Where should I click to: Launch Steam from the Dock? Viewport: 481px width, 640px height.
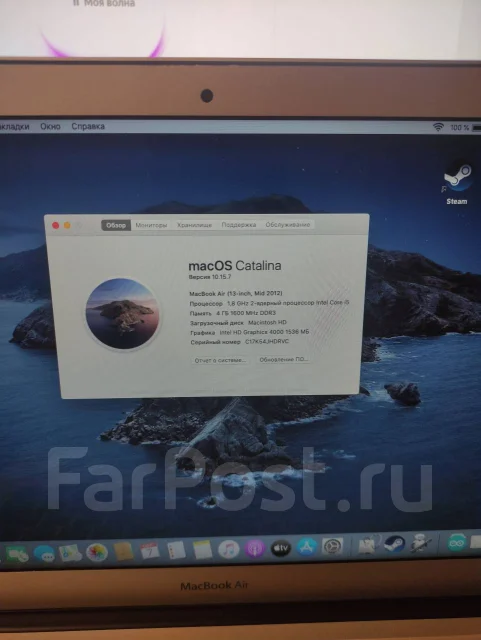pos(394,544)
